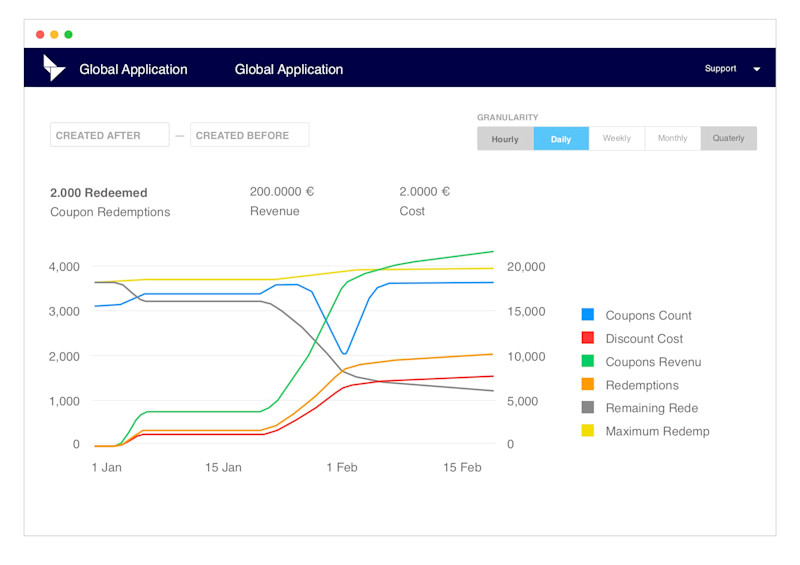Toggle the blue Coupons Count swatch
Viewport: 800px width, 565px height.
[x=588, y=314]
